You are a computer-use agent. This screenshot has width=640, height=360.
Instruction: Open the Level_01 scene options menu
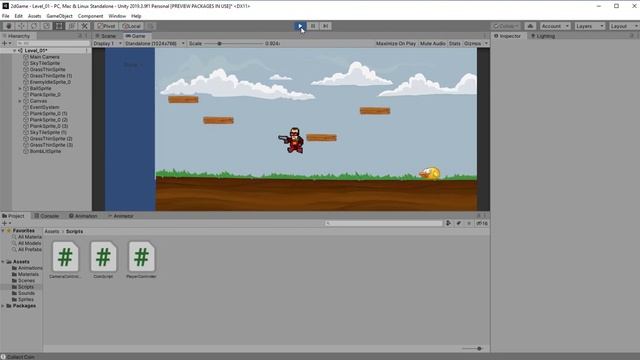pos(87,51)
